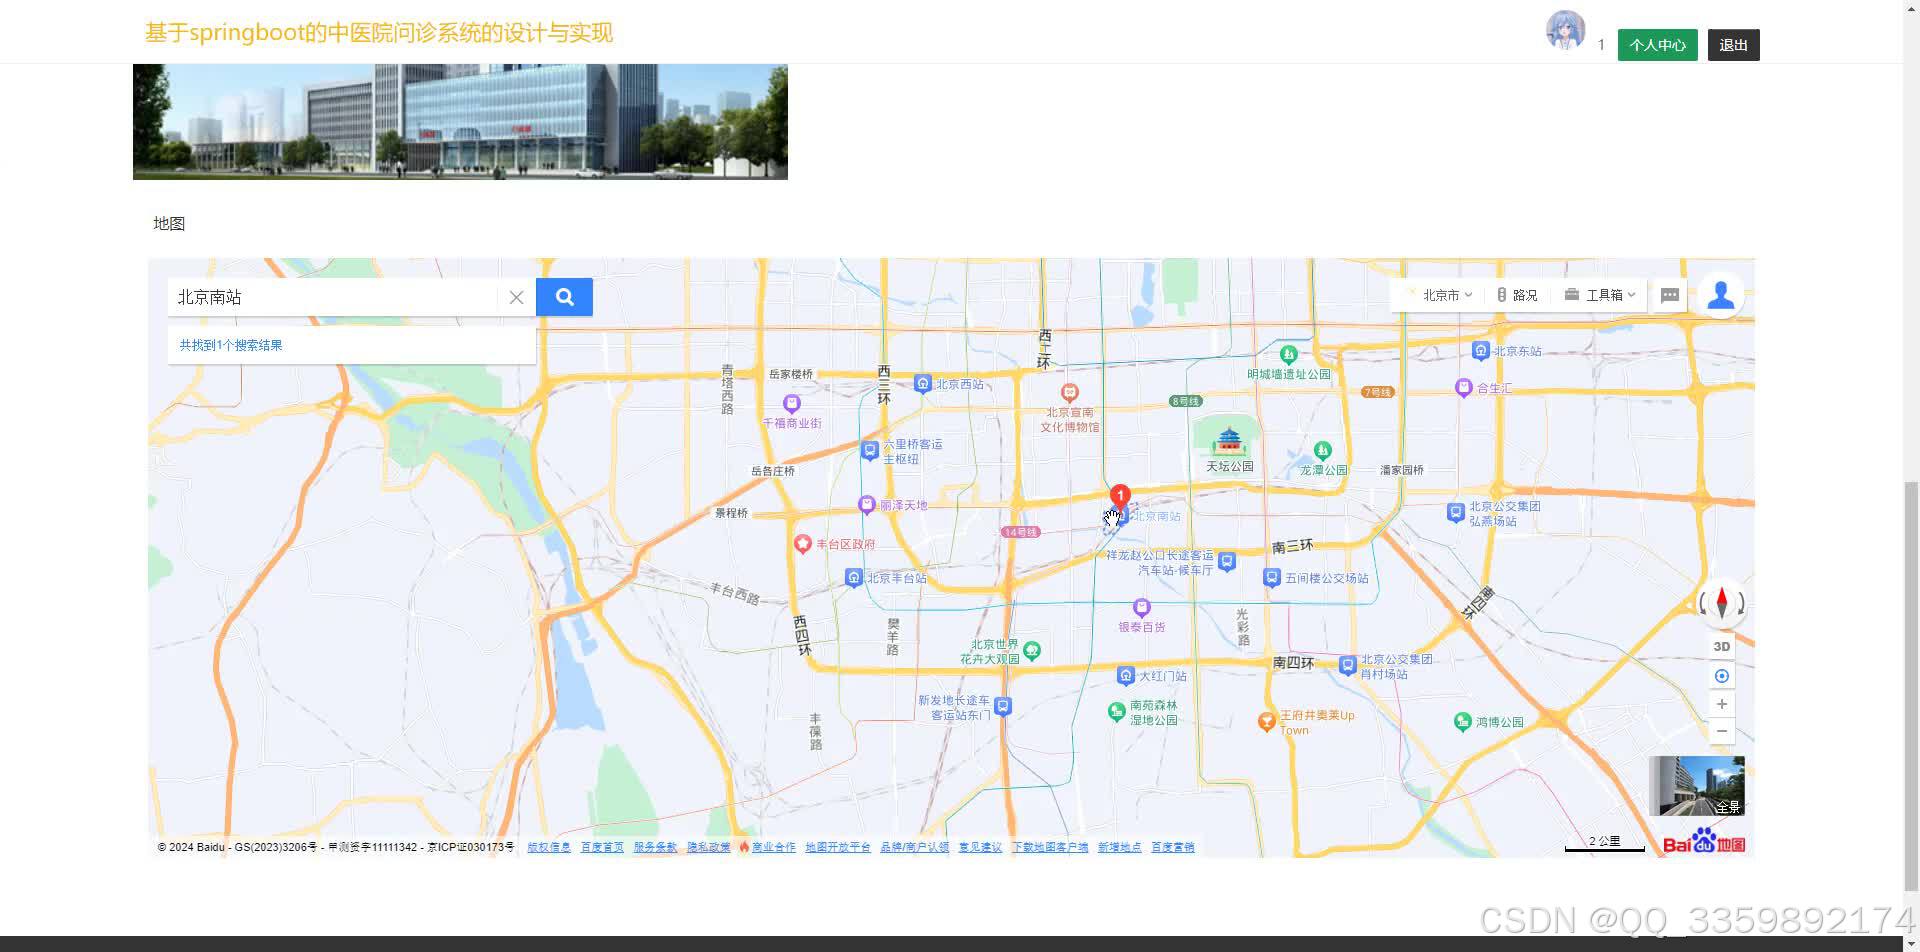Open the 隐私政策 footer link
The width and height of the screenshot is (1920, 952).
tap(708, 847)
